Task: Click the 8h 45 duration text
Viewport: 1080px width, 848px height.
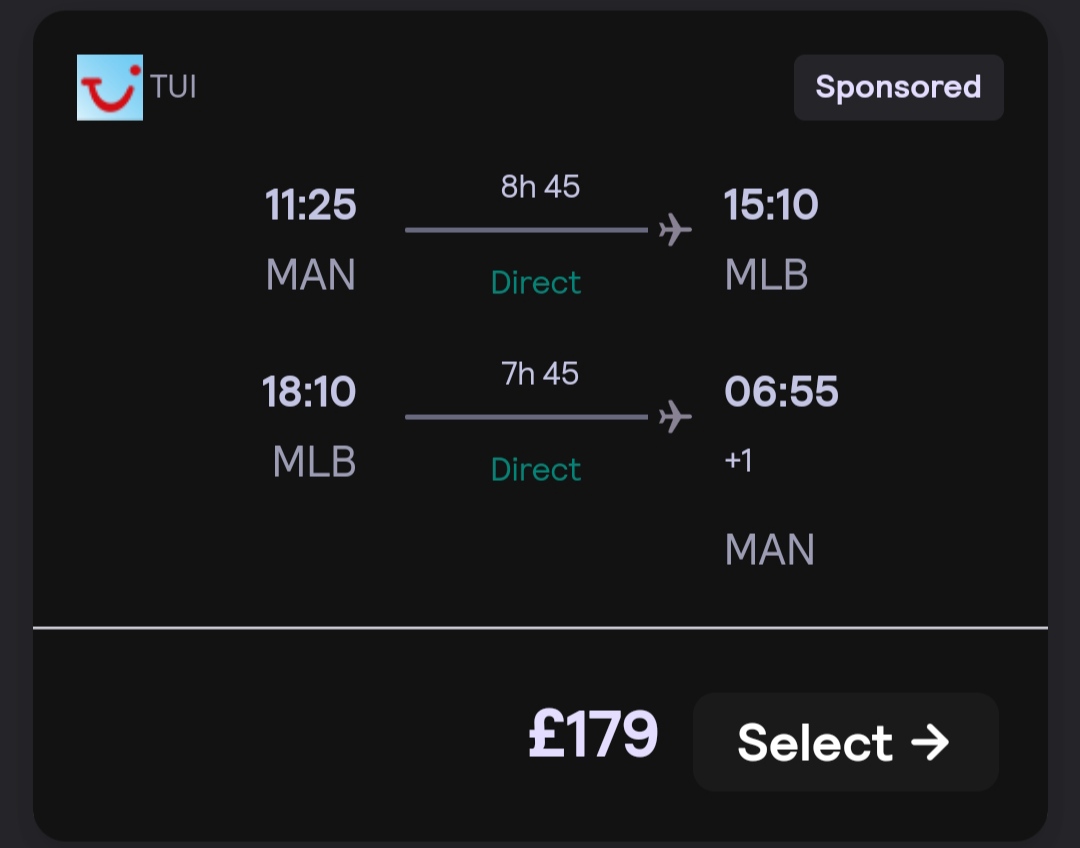Action: coord(540,187)
